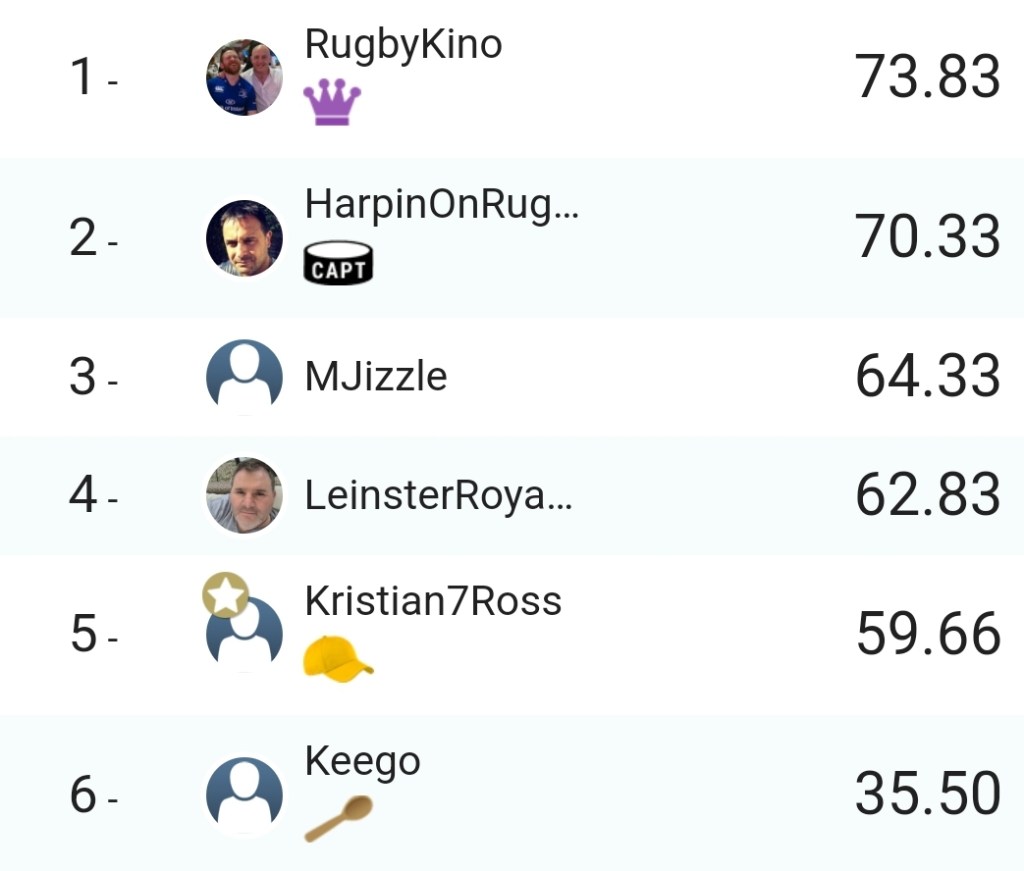Open RugbyKino's profile photo

point(244,78)
